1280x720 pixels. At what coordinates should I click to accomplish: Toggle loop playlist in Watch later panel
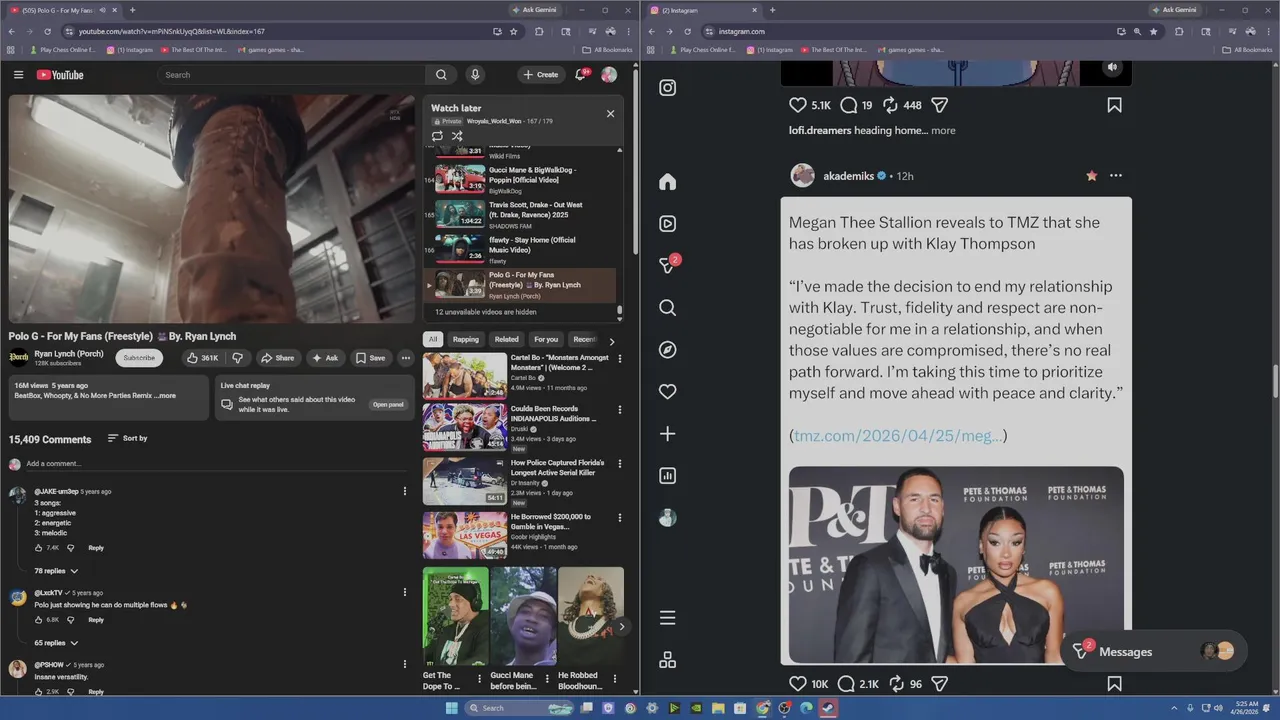click(437, 136)
